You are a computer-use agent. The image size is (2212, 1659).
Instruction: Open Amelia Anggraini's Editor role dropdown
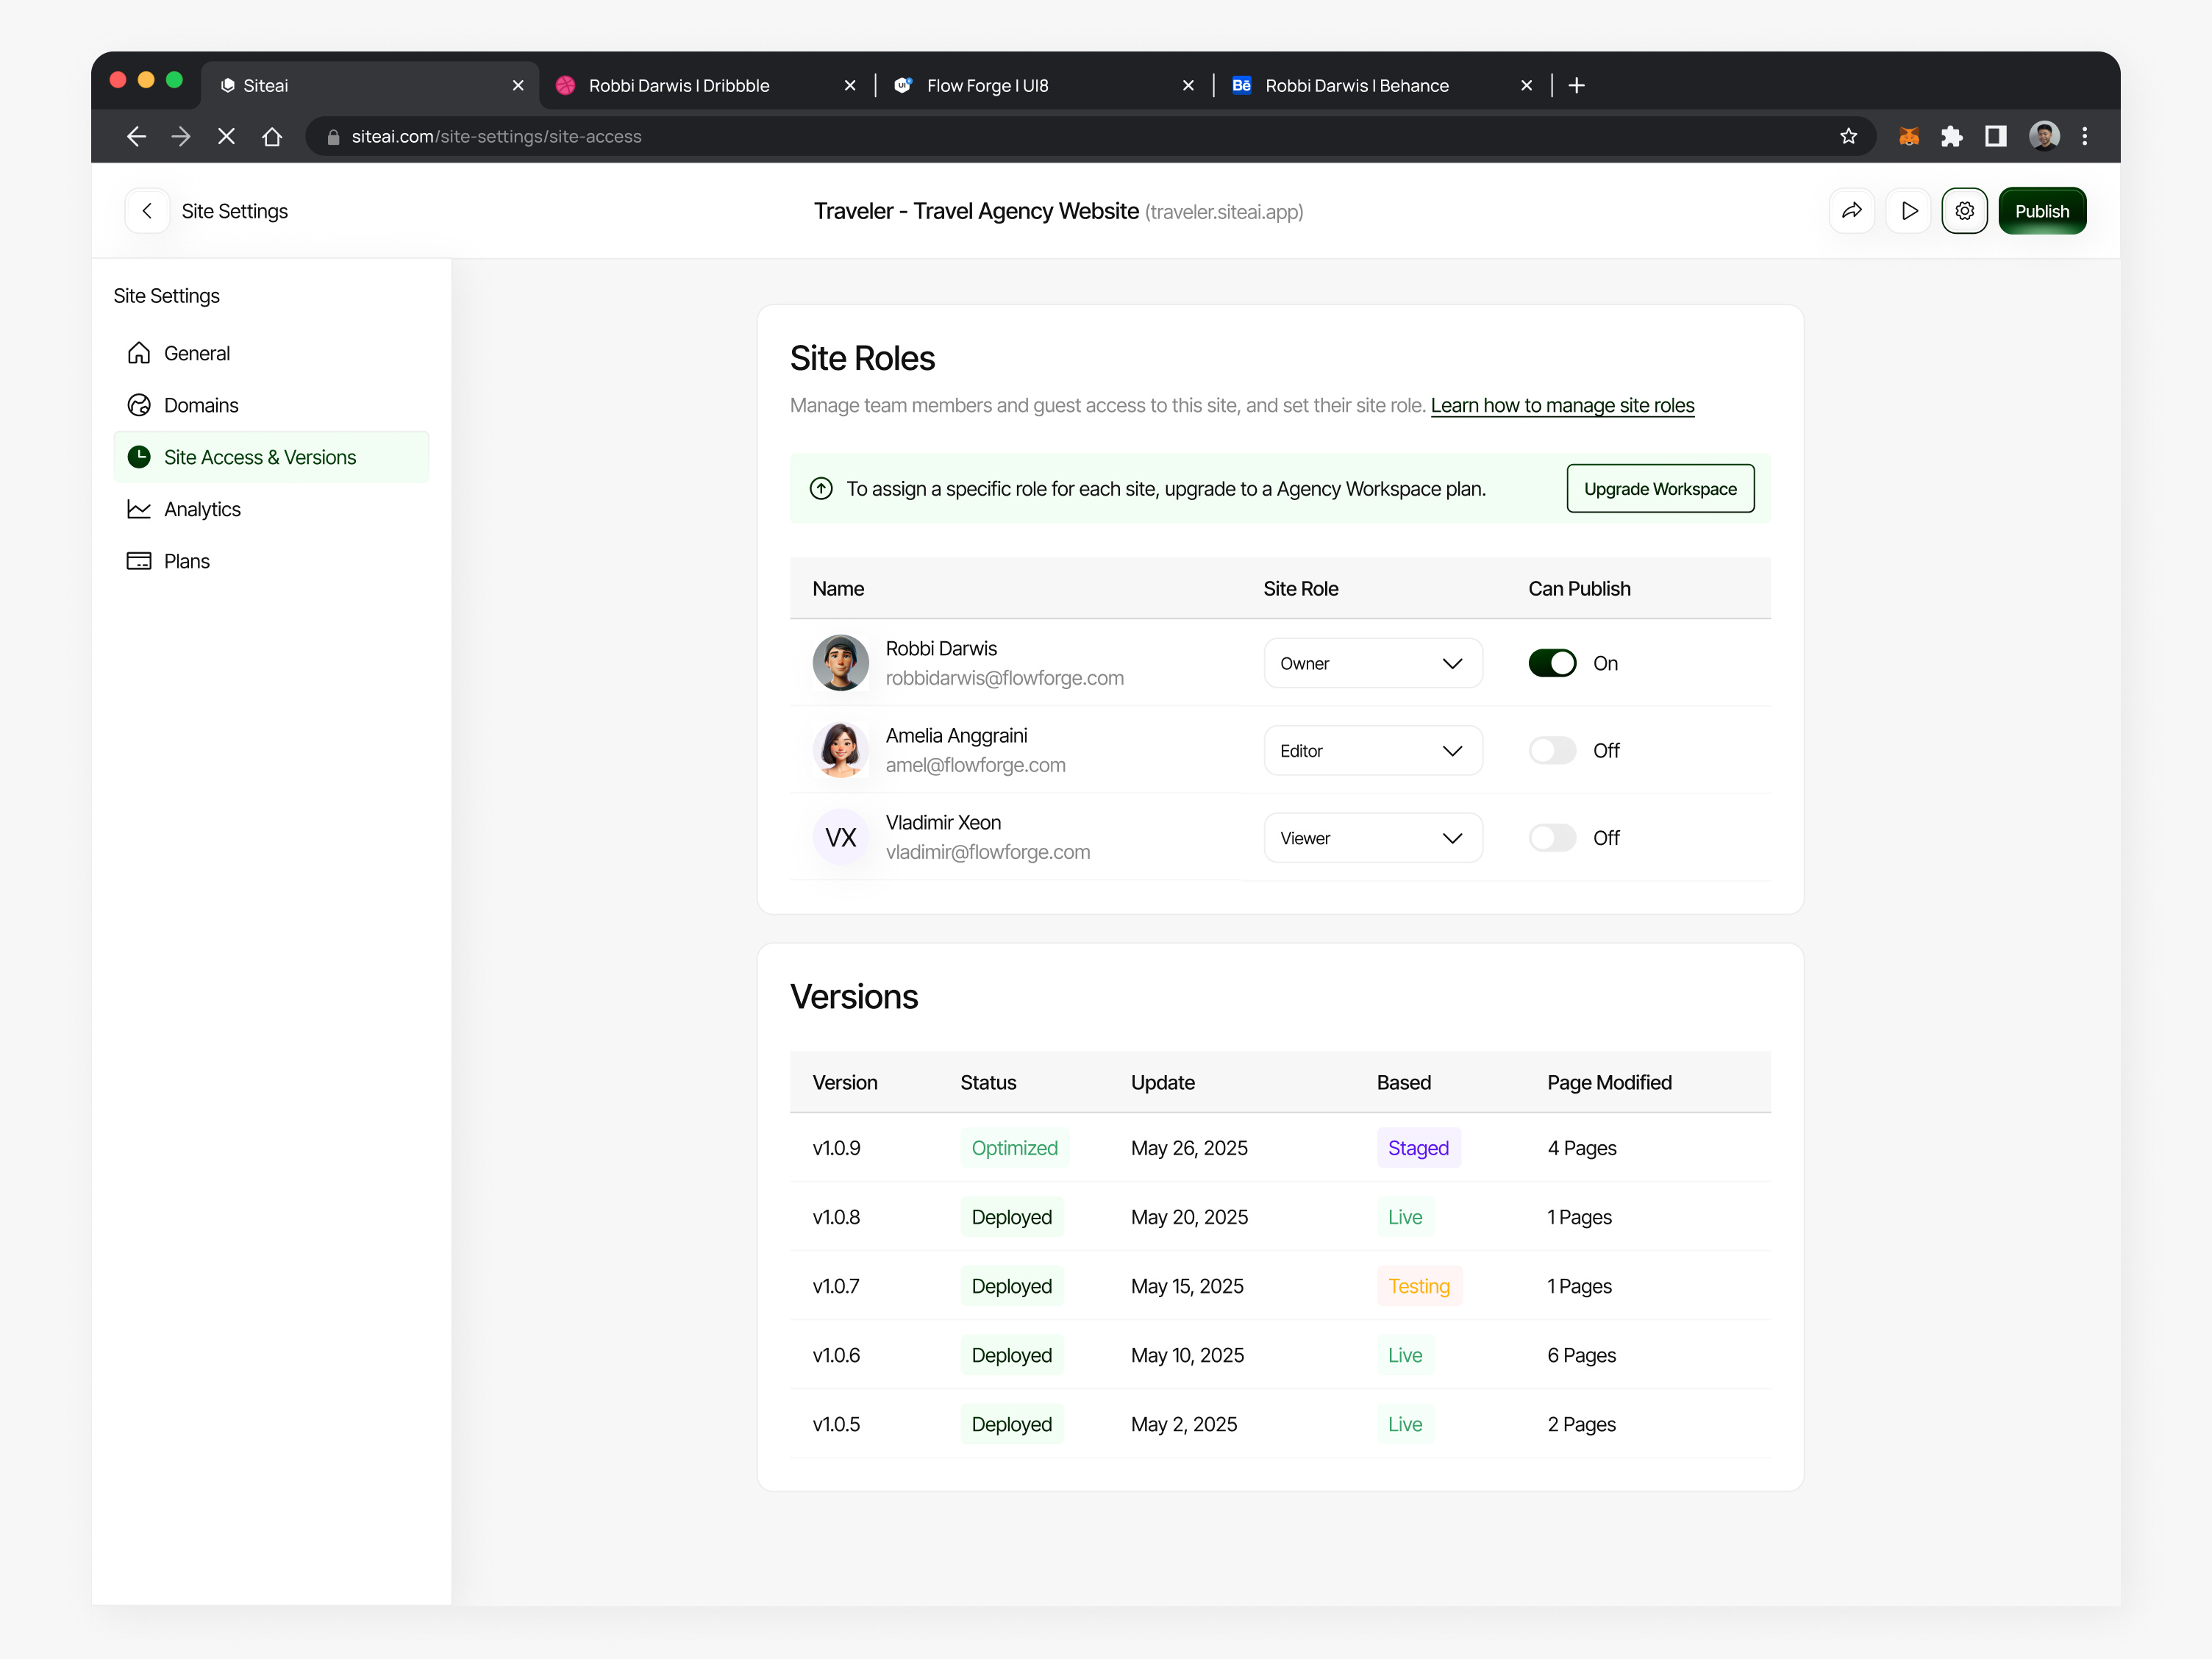(x=1372, y=750)
